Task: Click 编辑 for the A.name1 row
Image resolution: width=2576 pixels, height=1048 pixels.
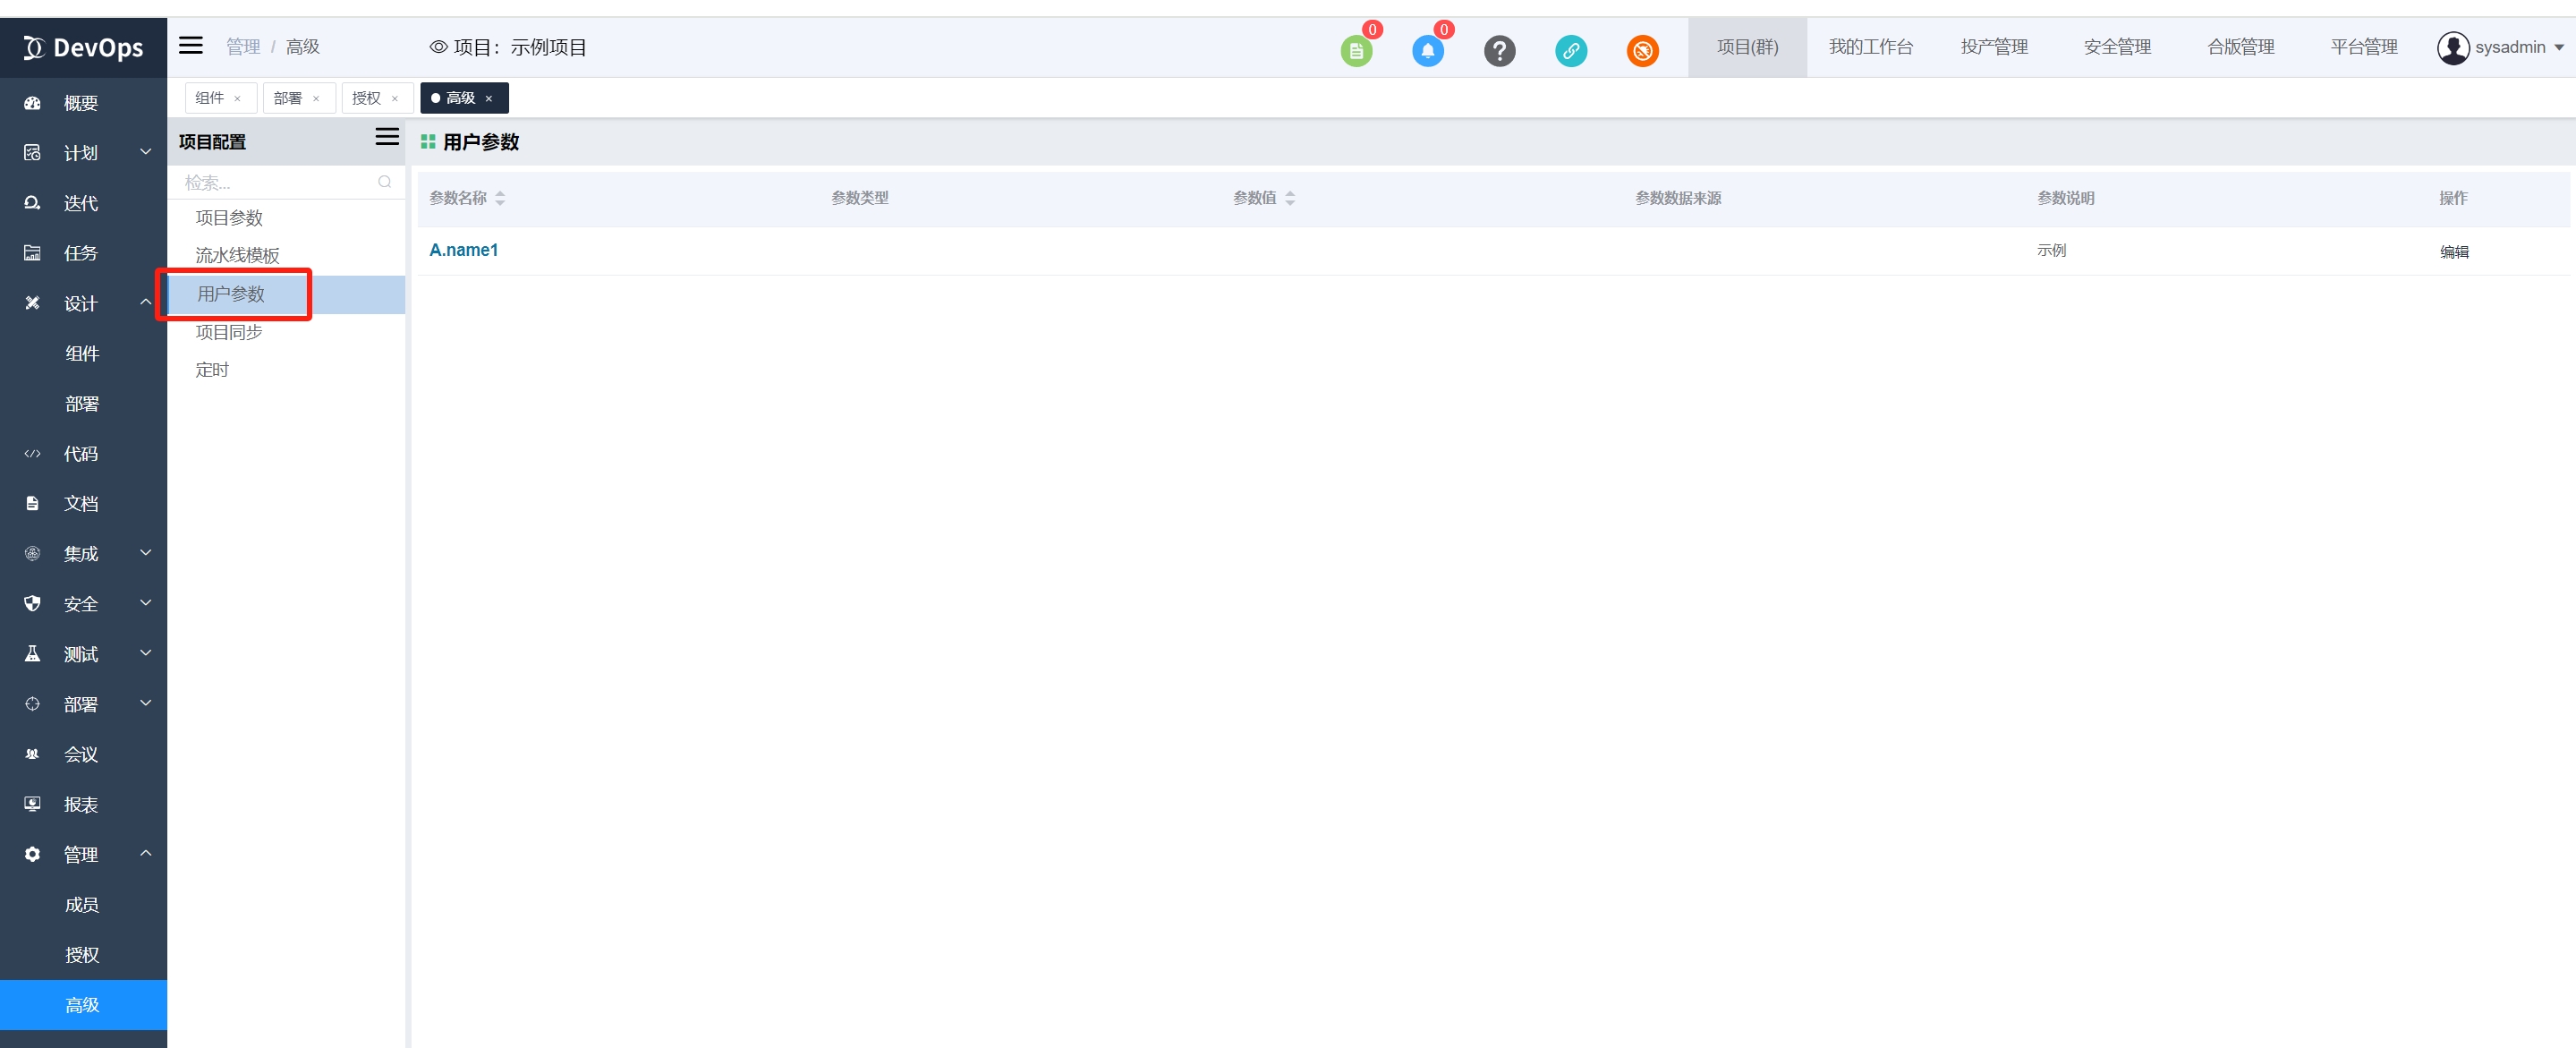Action: (2454, 252)
